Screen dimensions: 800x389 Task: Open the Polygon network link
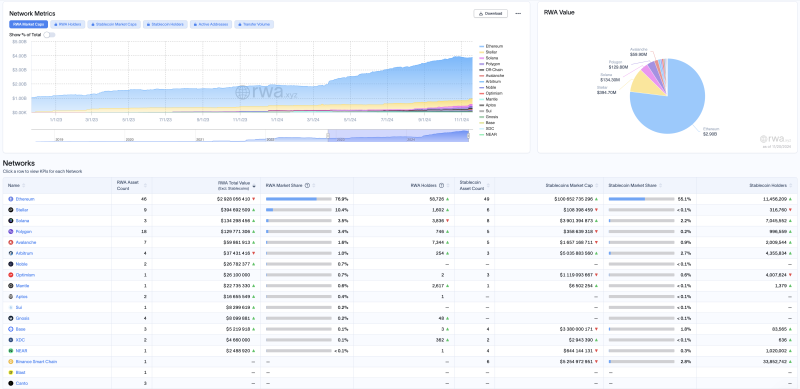[23, 232]
